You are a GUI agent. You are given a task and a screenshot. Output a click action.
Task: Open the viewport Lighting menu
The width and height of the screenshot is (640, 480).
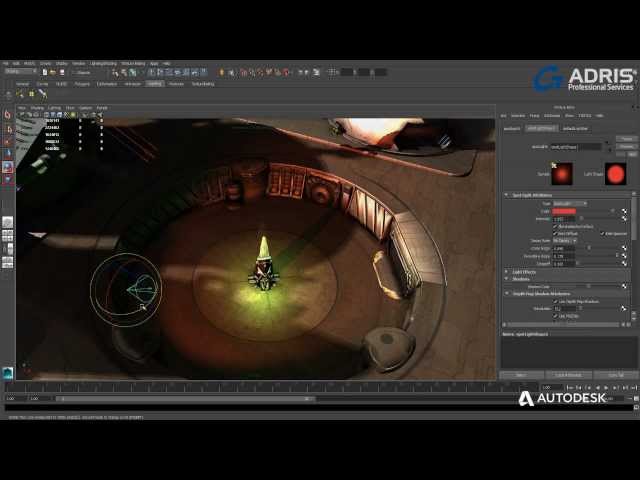(x=55, y=108)
